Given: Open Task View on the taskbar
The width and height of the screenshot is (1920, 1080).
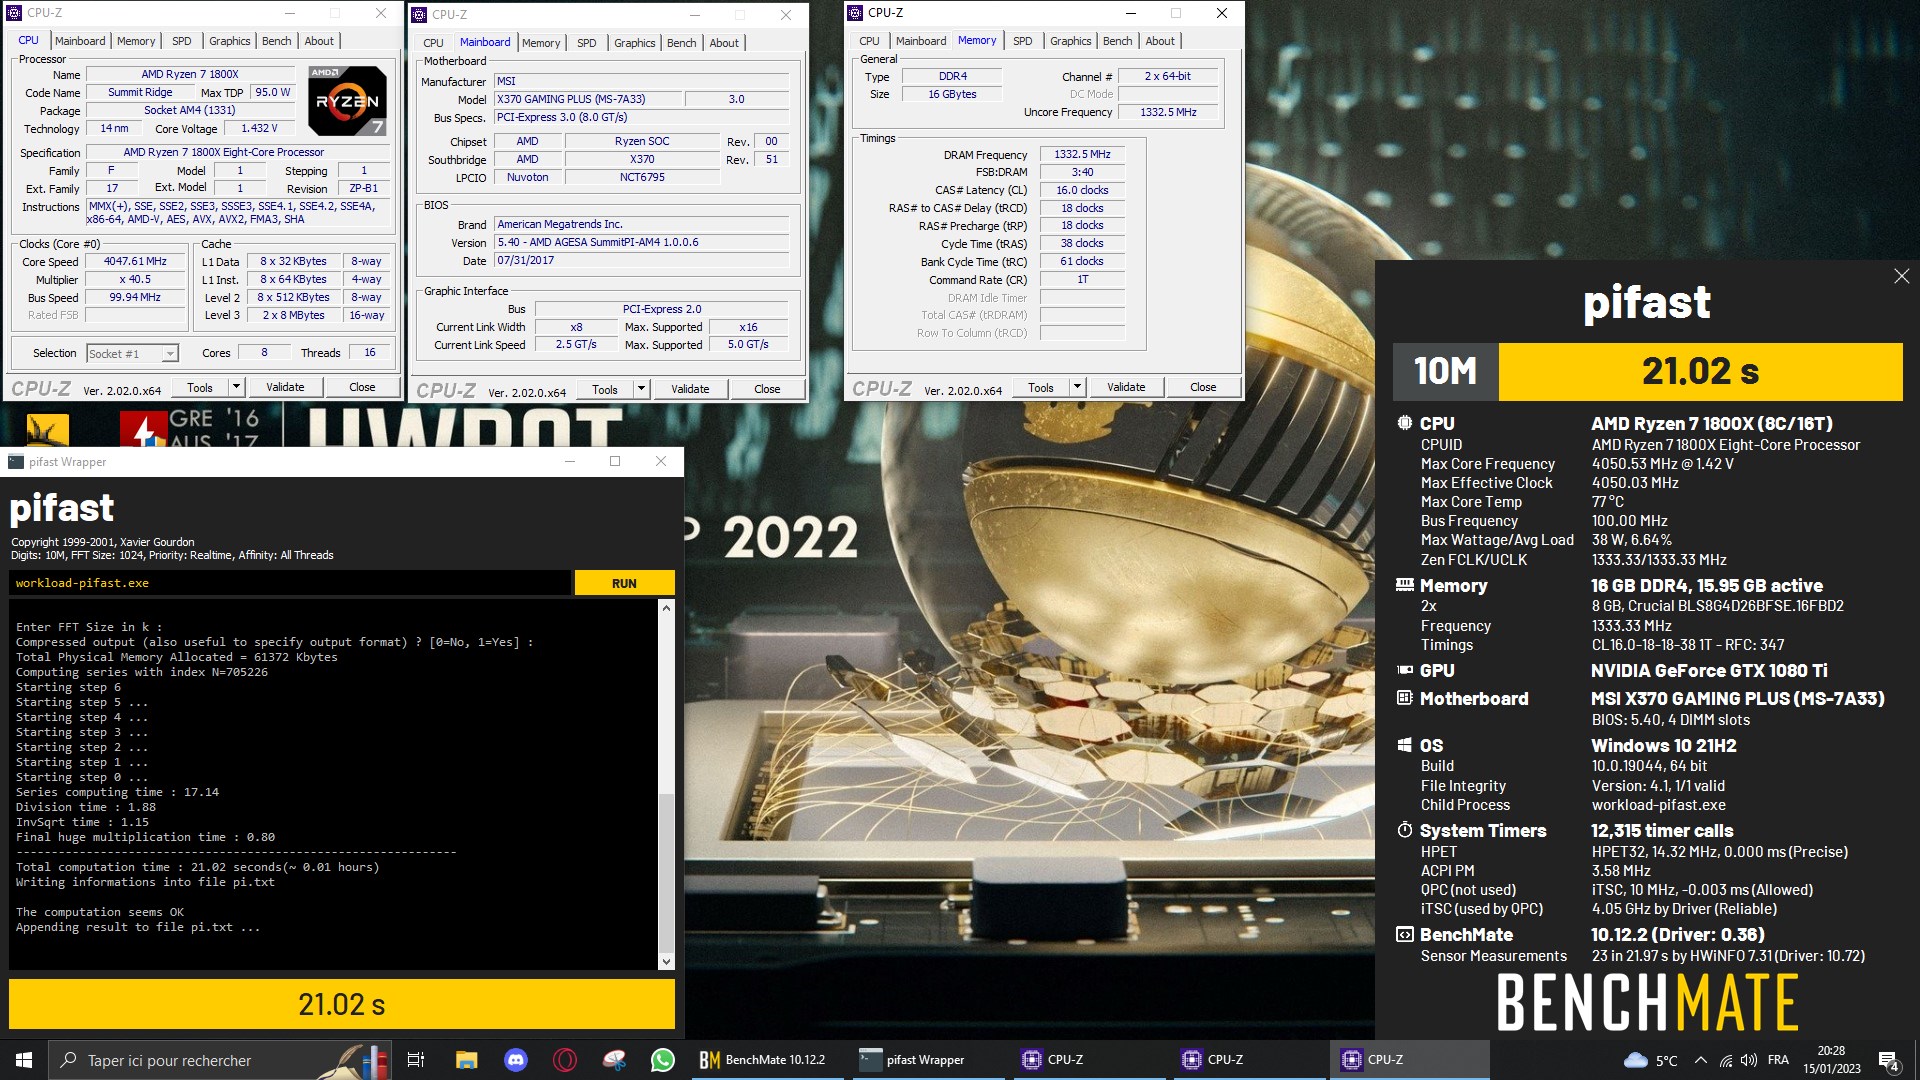Looking at the screenshot, I should pos(416,1060).
